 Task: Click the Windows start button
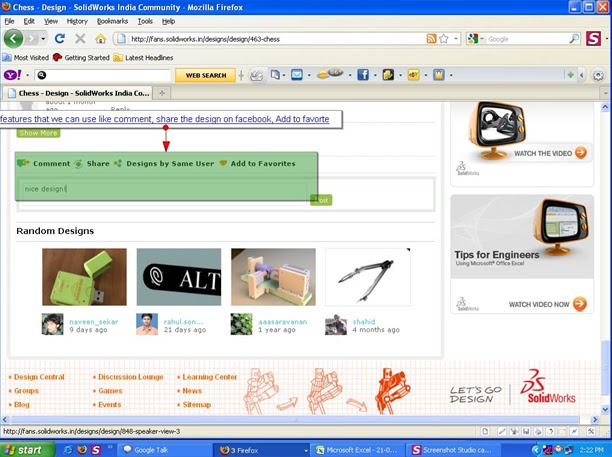(27, 450)
